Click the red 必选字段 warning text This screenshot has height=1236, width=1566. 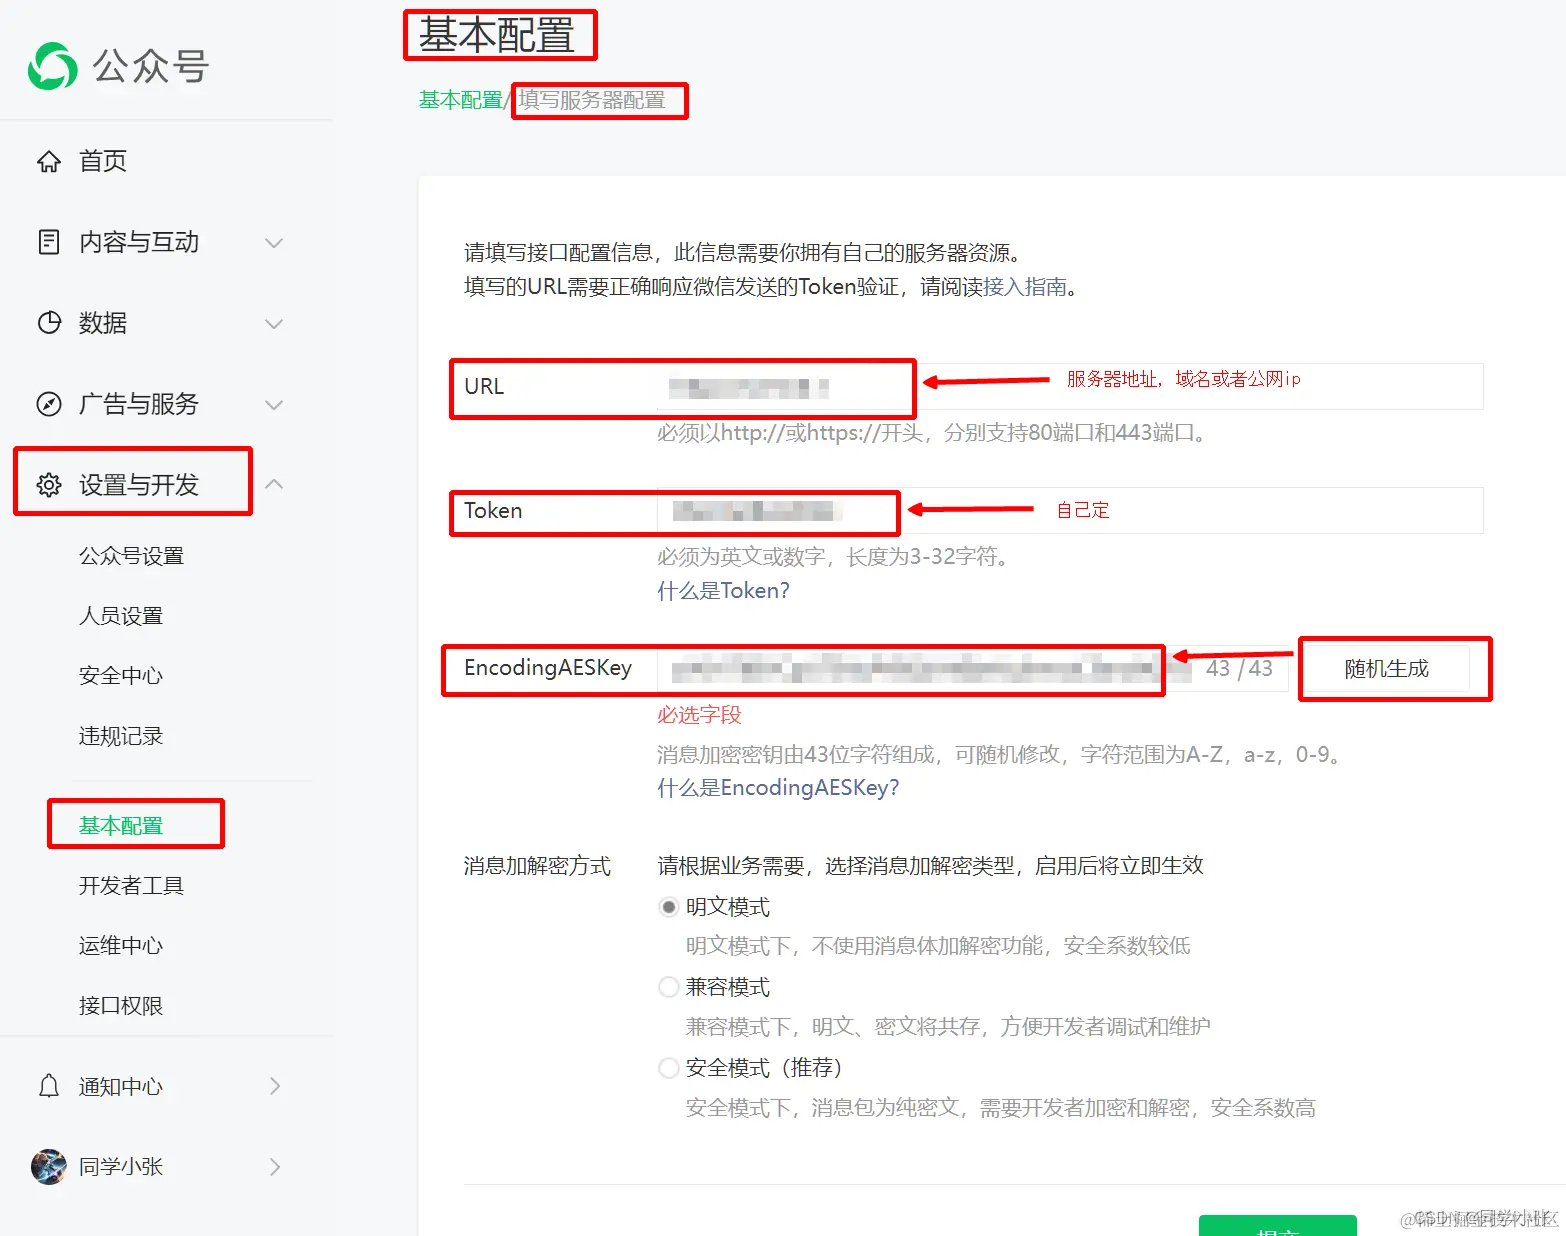pyautogui.click(x=699, y=715)
